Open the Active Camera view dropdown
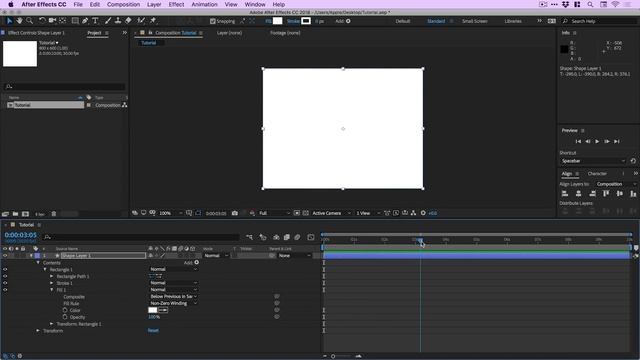 (x=331, y=213)
